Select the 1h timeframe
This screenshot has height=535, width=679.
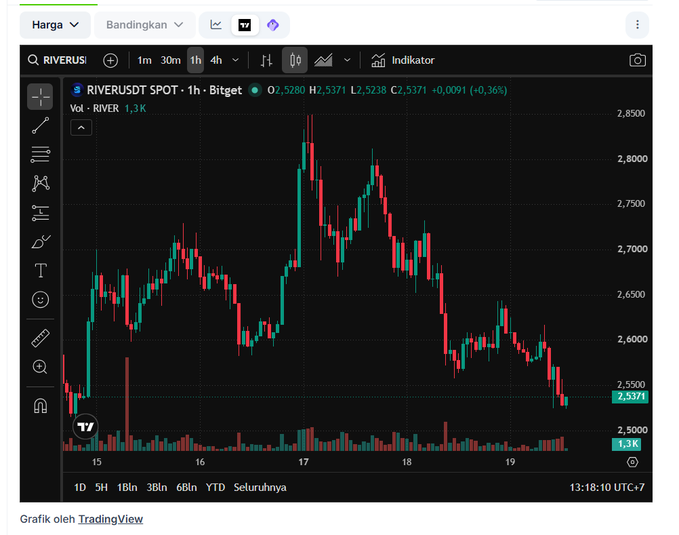coord(195,60)
